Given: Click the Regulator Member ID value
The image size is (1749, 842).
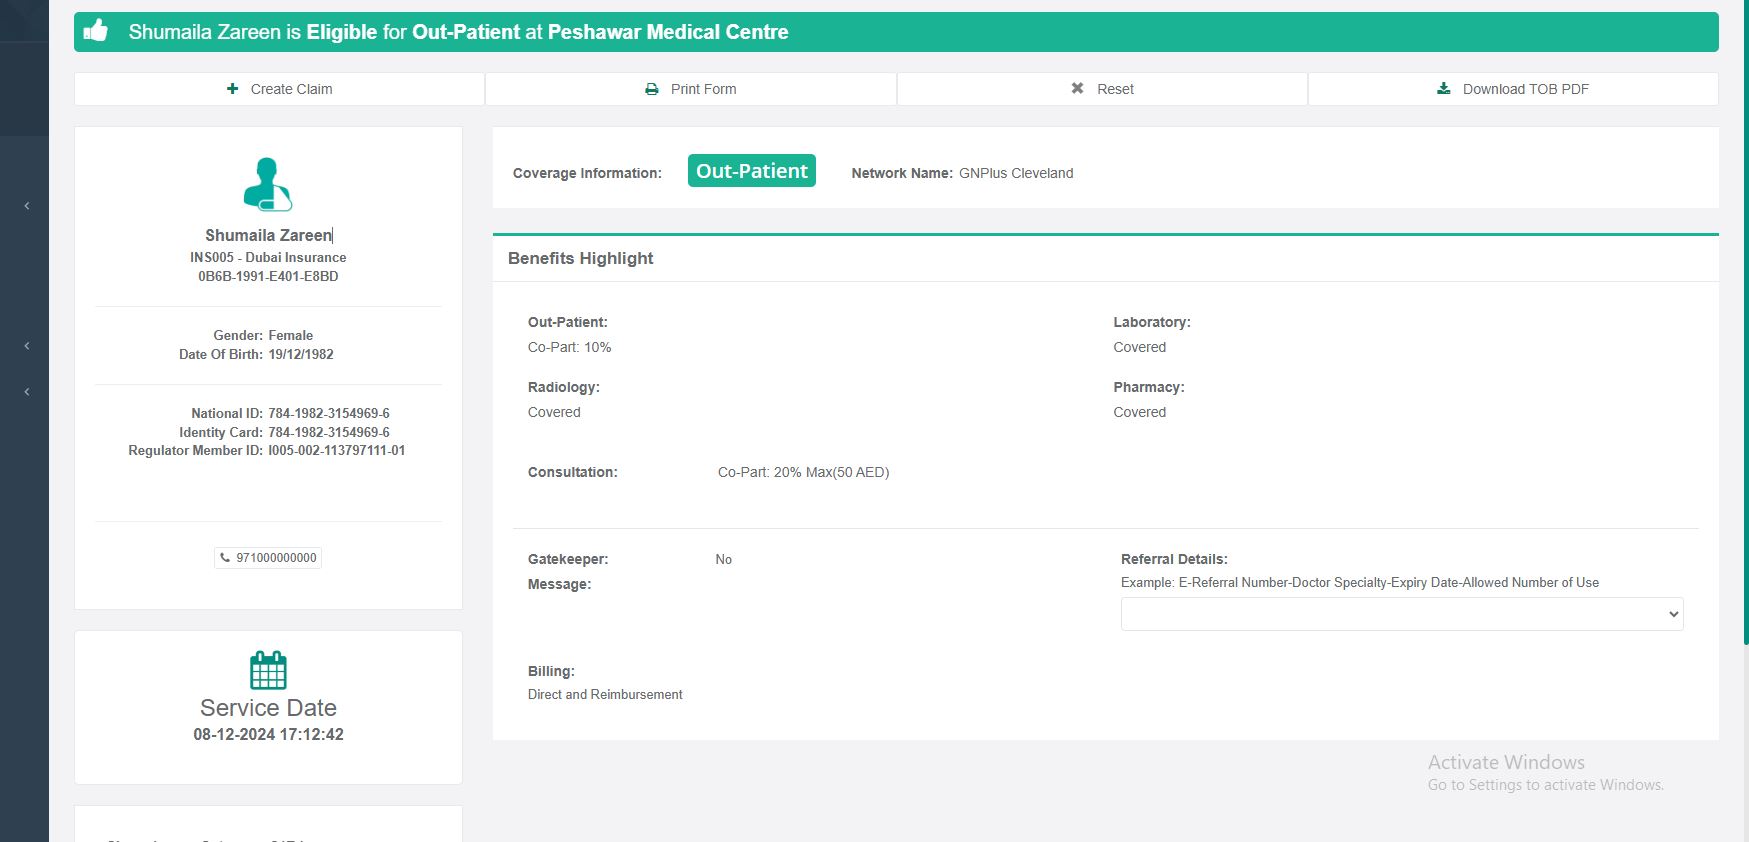Looking at the screenshot, I should [x=336, y=451].
